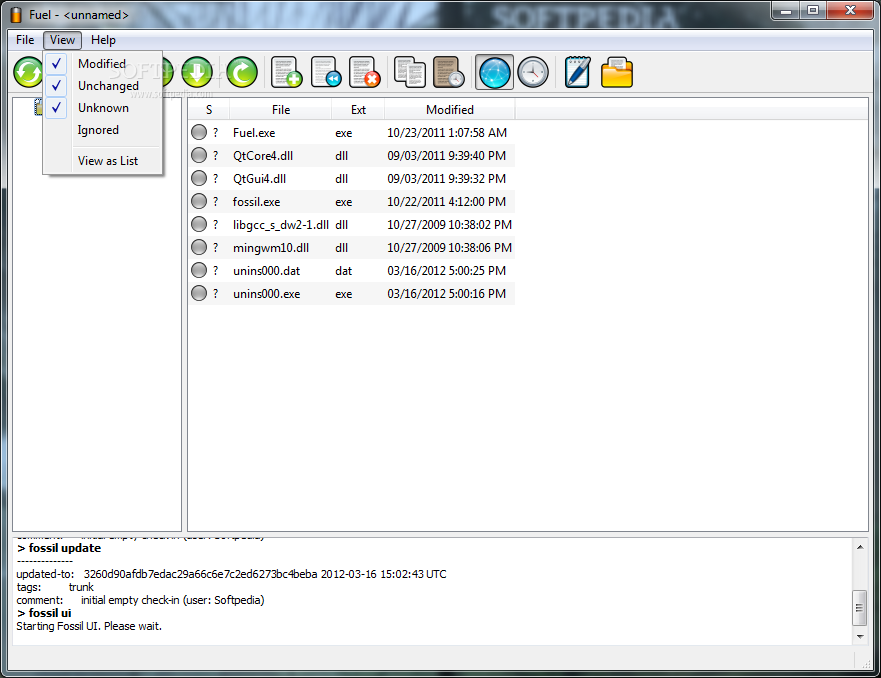Select the fossil.exe file name
This screenshot has height=678, width=881.
click(x=256, y=202)
